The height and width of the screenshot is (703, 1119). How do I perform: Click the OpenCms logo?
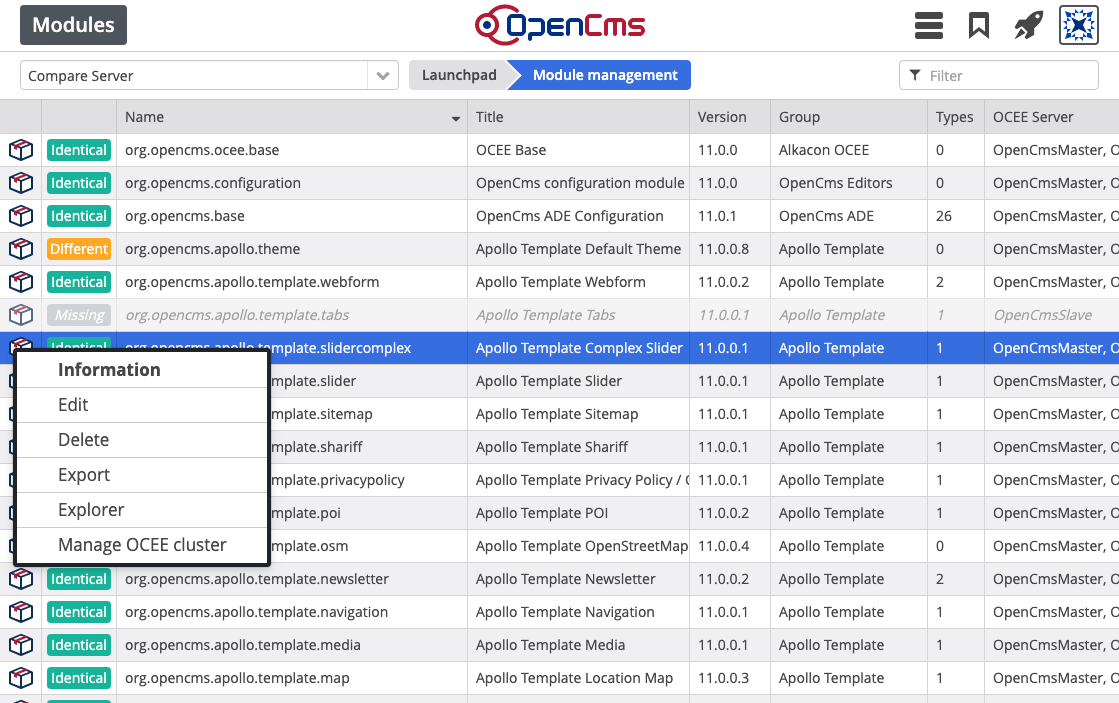tap(560, 26)
